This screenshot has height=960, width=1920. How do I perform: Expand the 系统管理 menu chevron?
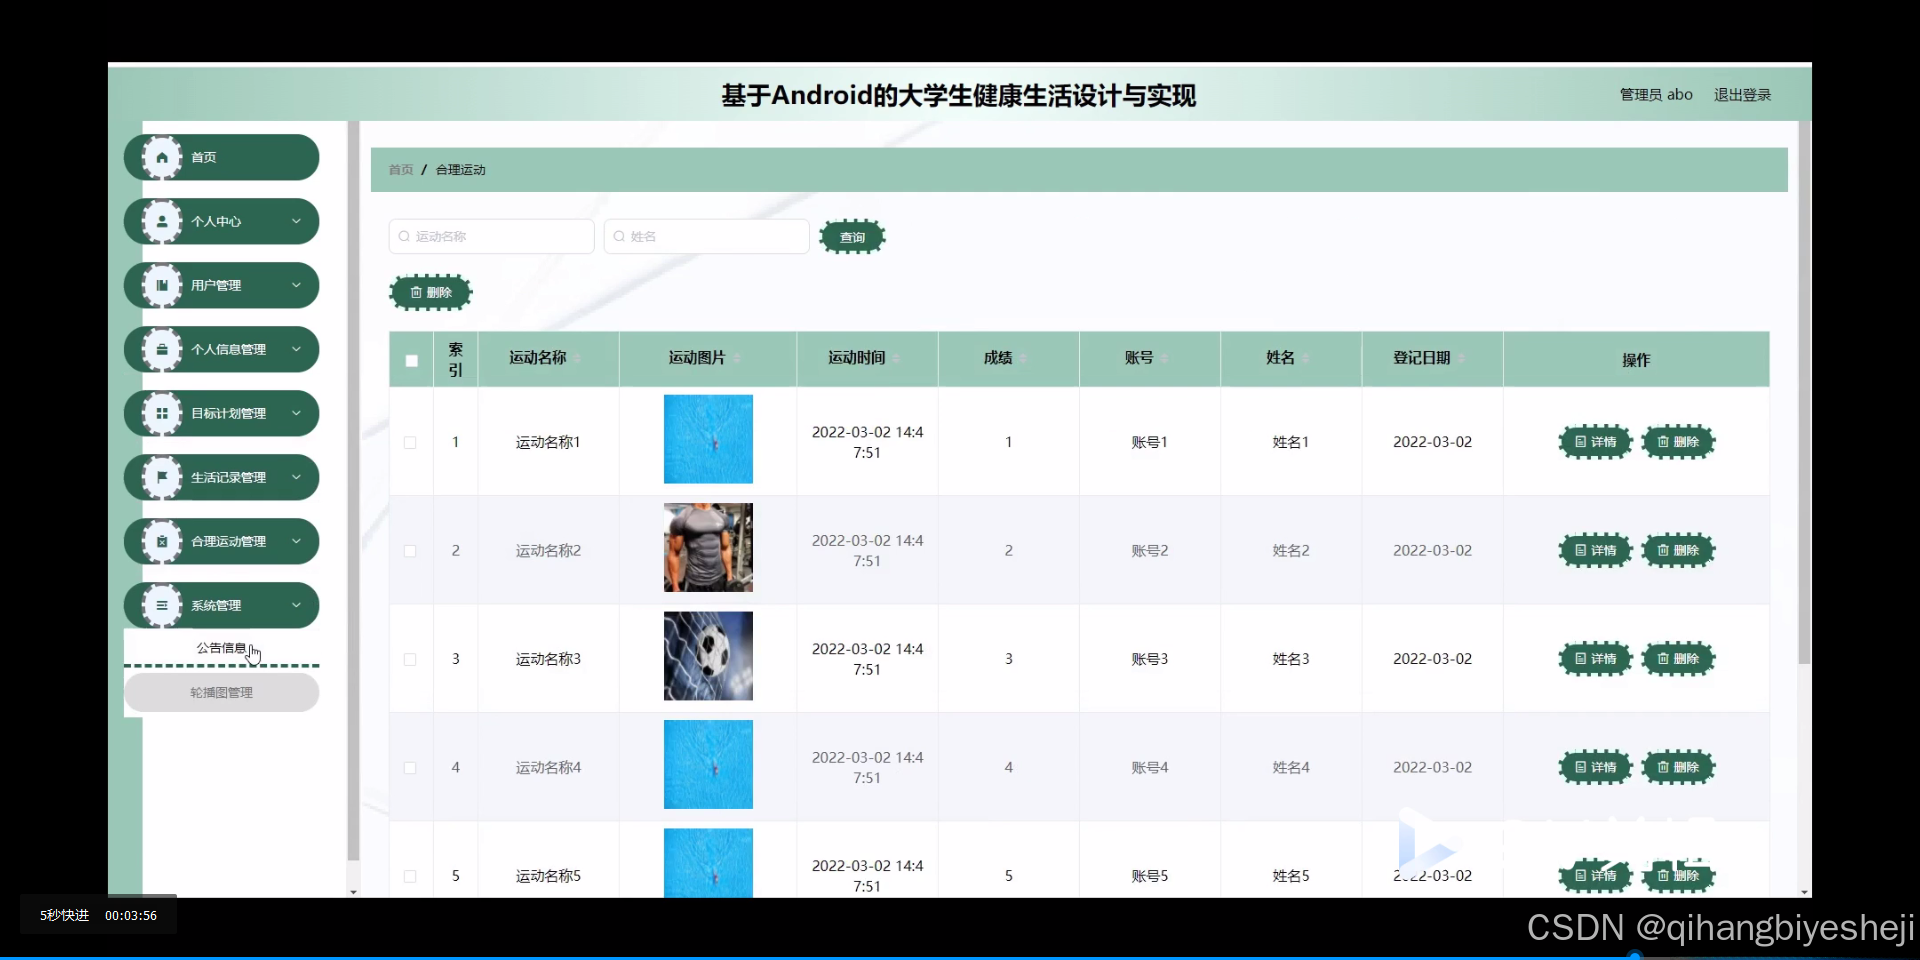click(x=297, y=605)
